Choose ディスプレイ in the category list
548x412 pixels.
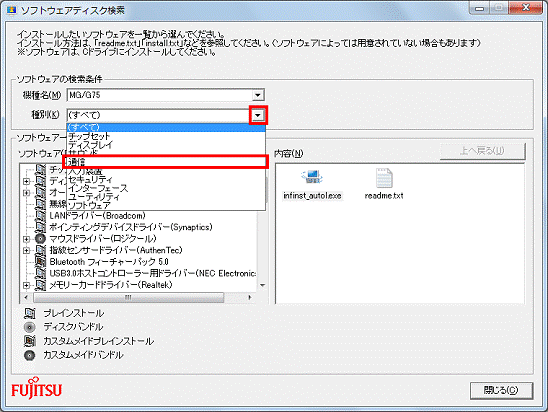point(166,144)
